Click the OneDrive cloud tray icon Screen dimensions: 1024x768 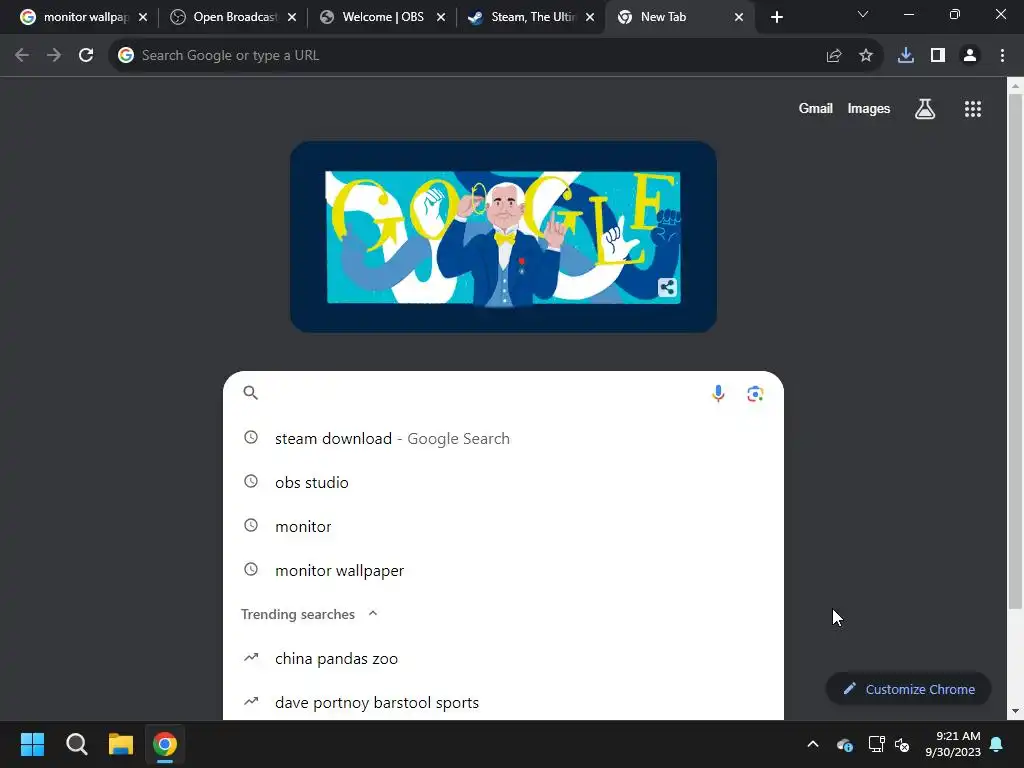point(844,744)
